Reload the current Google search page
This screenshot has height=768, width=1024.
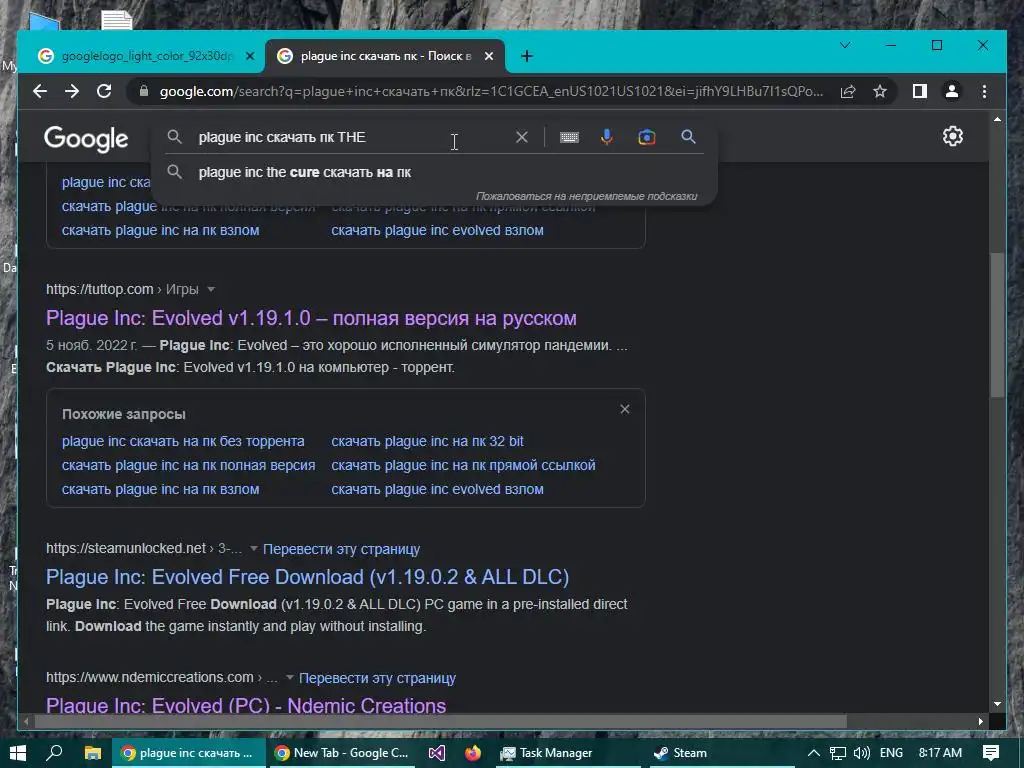click(104, 91)
